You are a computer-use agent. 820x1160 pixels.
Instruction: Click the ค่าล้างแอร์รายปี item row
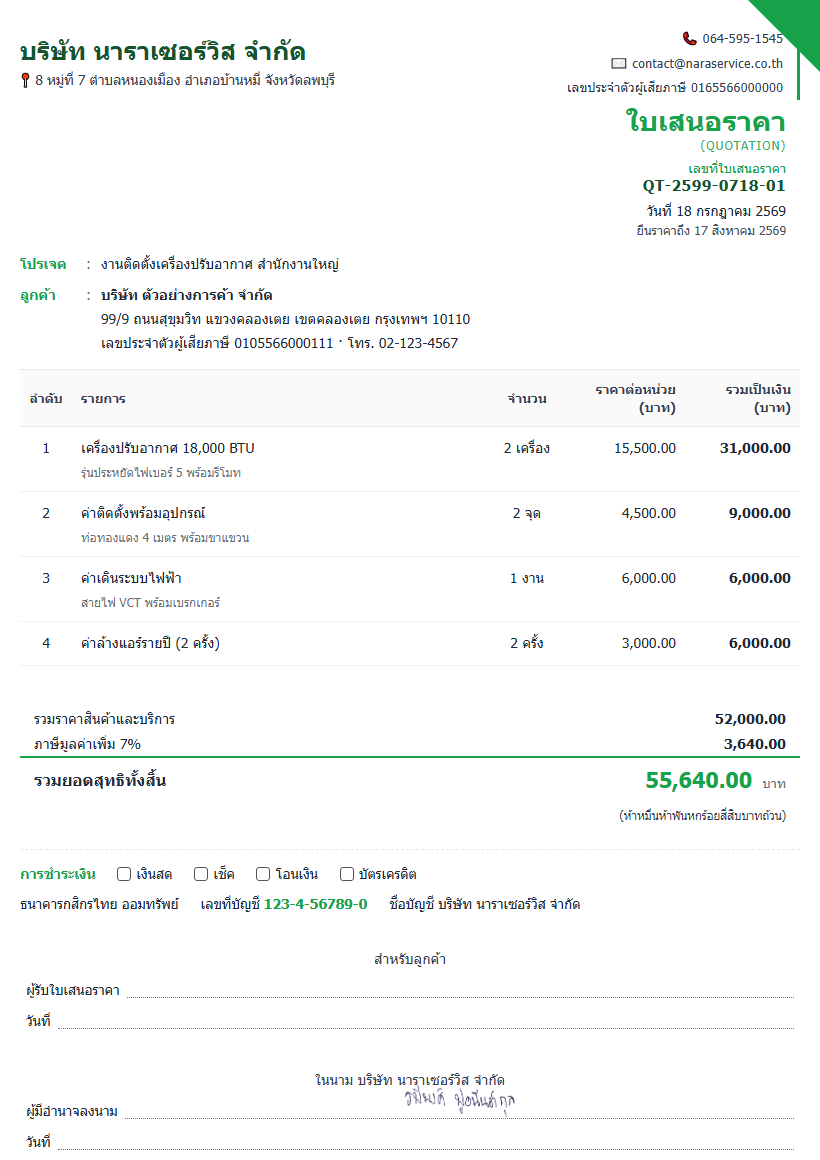pyautogui.click(x=409, y=643)
